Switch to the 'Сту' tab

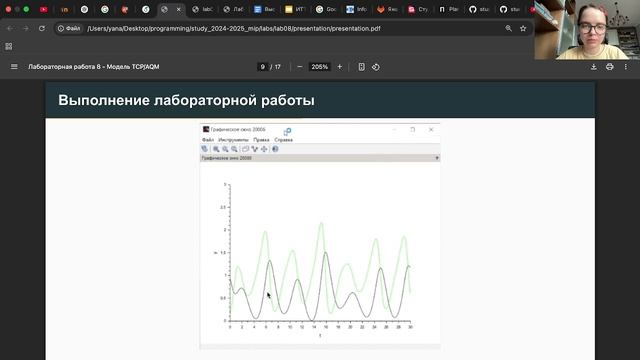pyautogui.click(x=418, y=9)
